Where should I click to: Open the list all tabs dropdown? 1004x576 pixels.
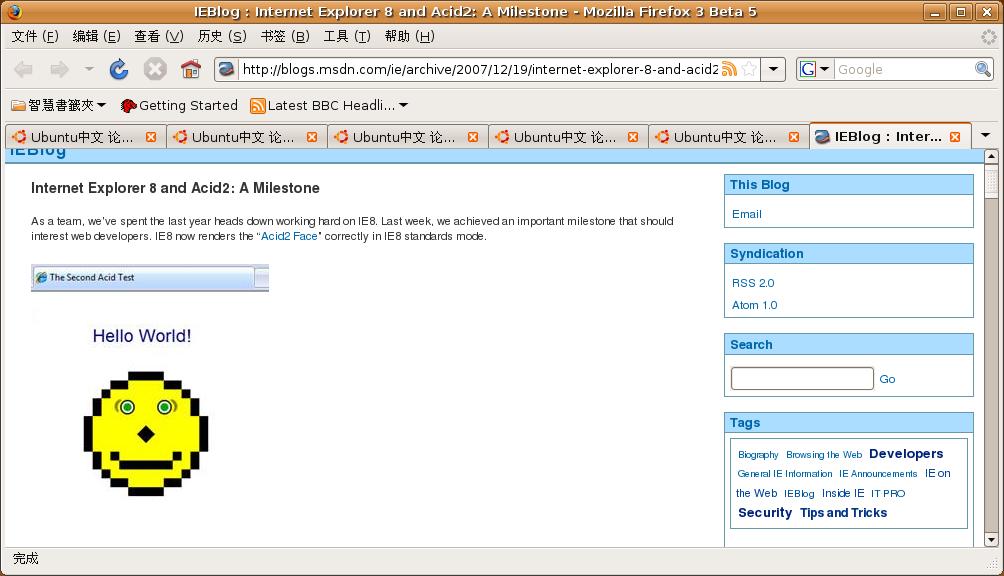(x=985, y=136)
